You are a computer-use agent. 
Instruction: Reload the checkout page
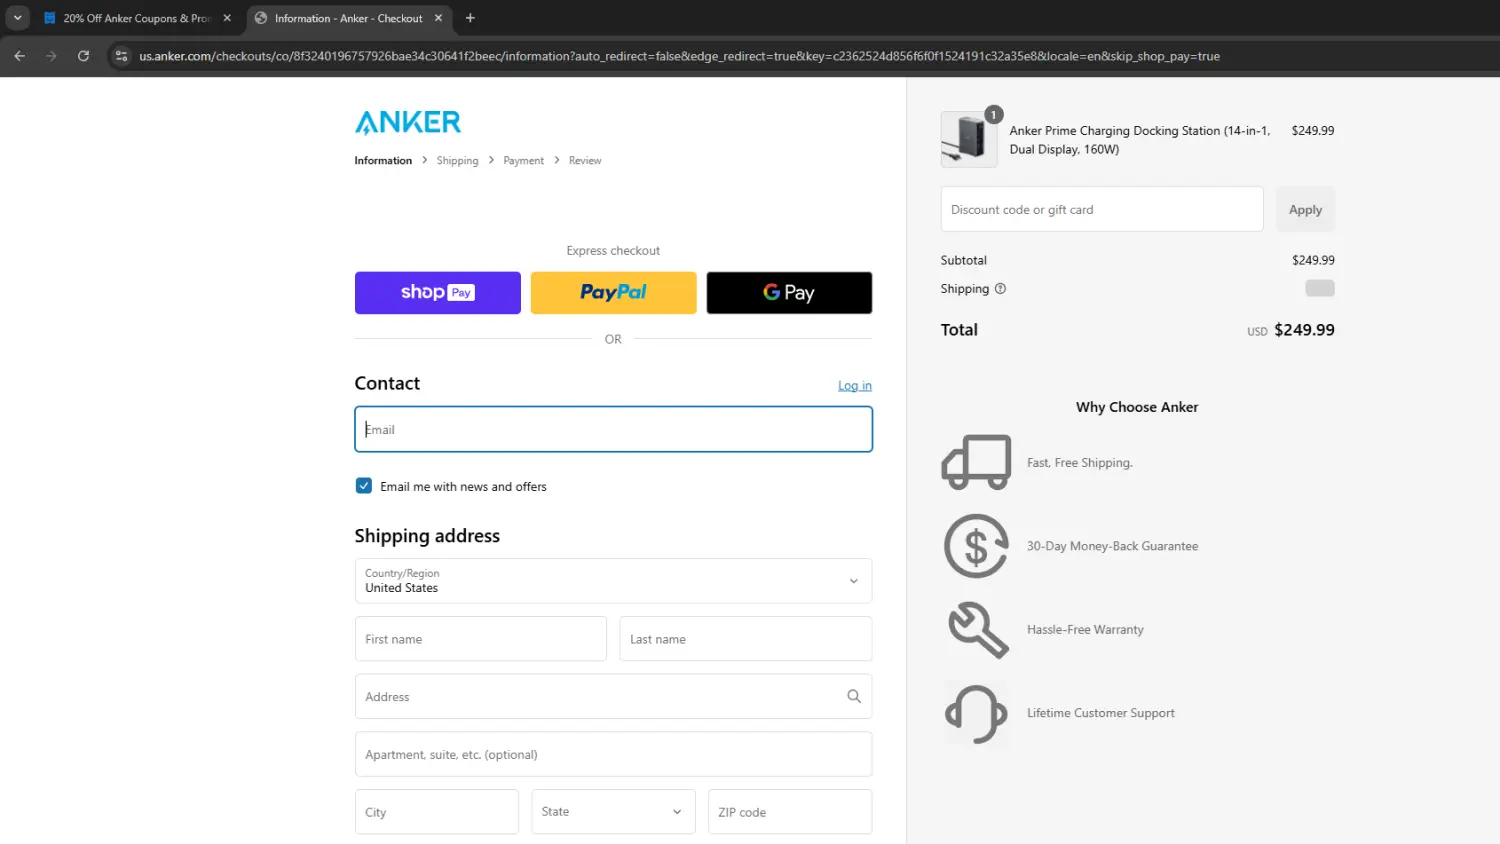point(84,56)
